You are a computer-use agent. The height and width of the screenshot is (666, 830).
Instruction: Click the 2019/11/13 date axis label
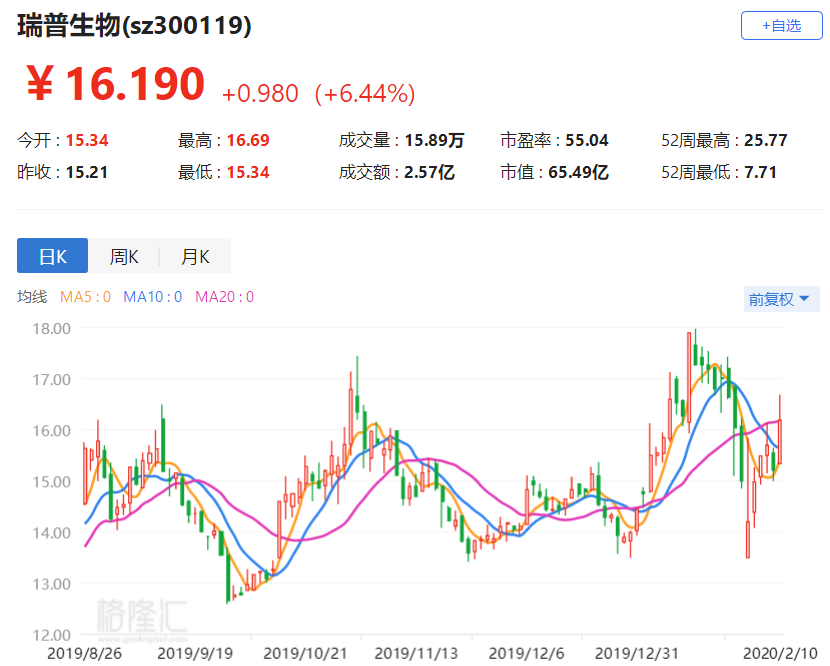coord(416,653)
